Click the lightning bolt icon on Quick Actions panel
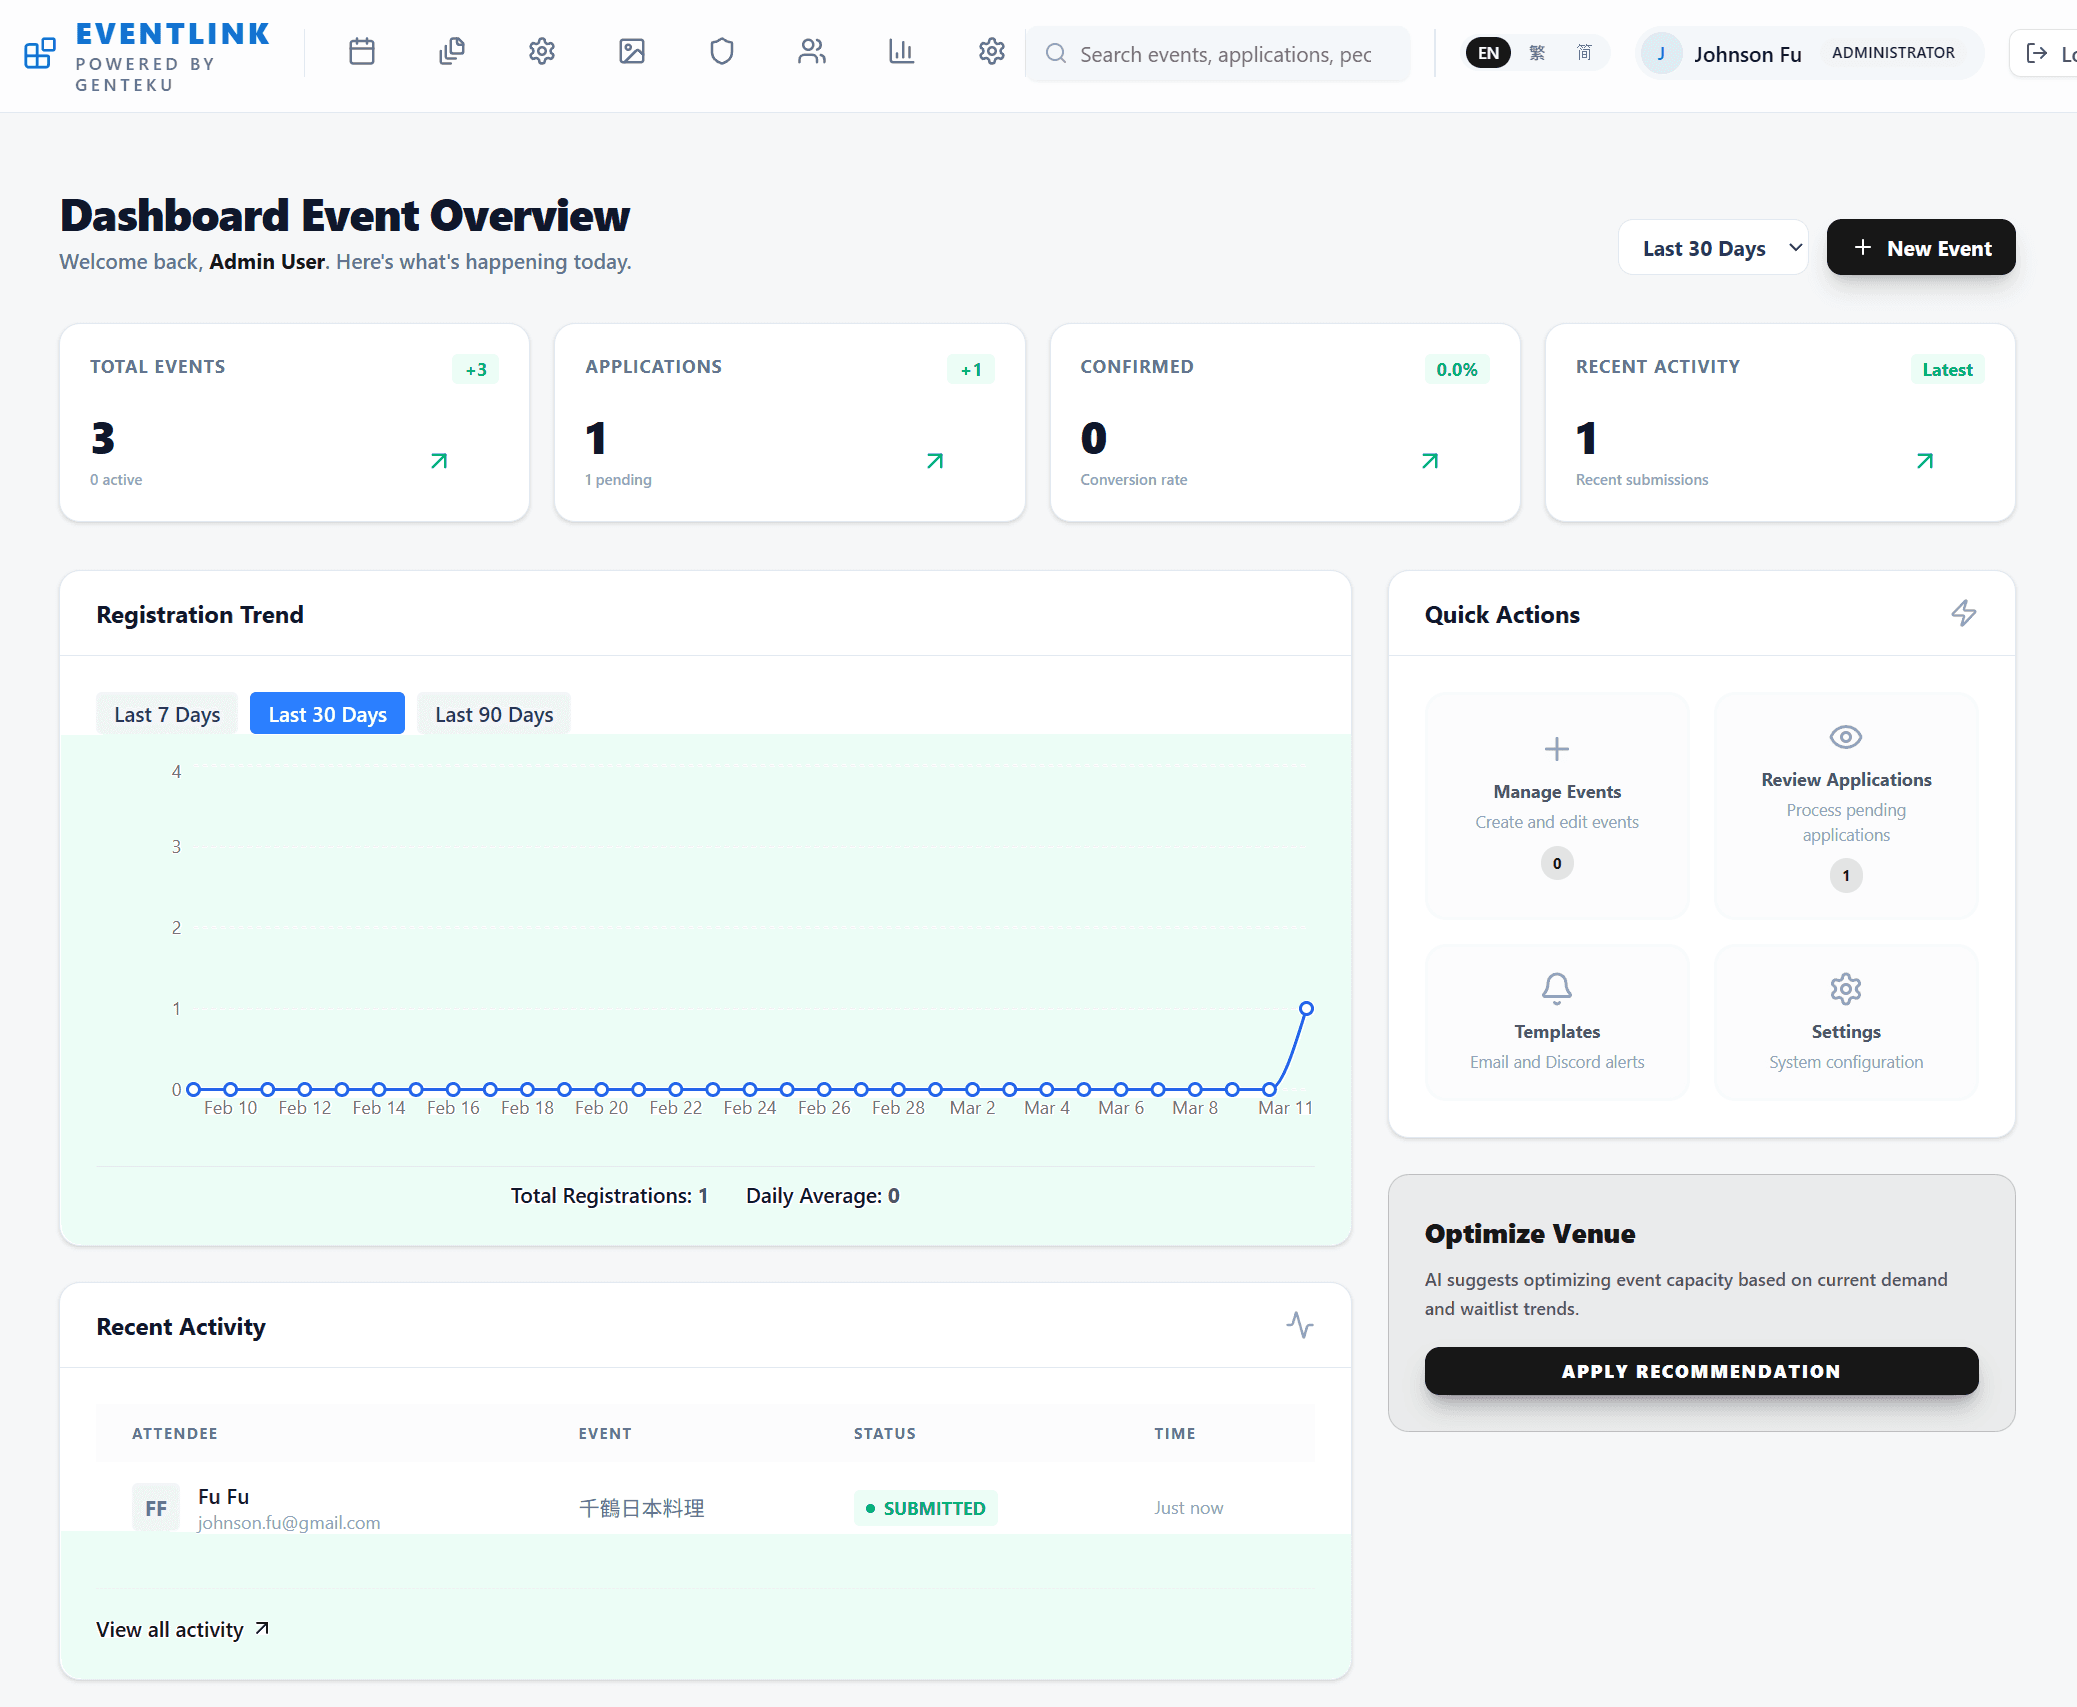This screenshot has height=1707, width=2077. point(1963,613)
